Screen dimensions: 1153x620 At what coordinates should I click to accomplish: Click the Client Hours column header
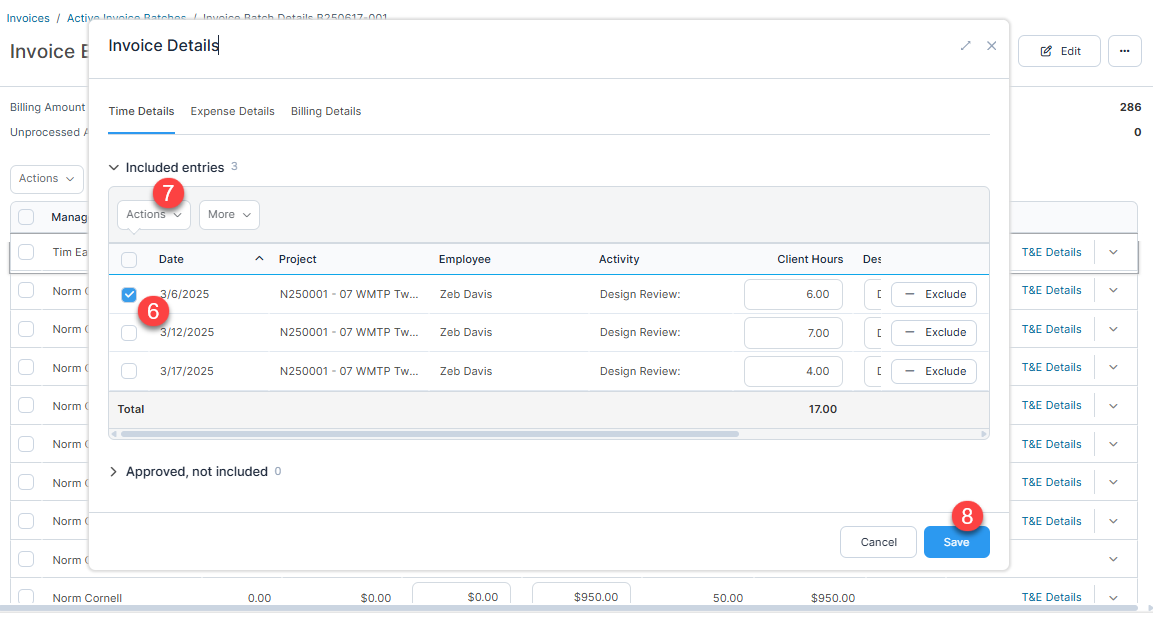(x=810, y=259)
